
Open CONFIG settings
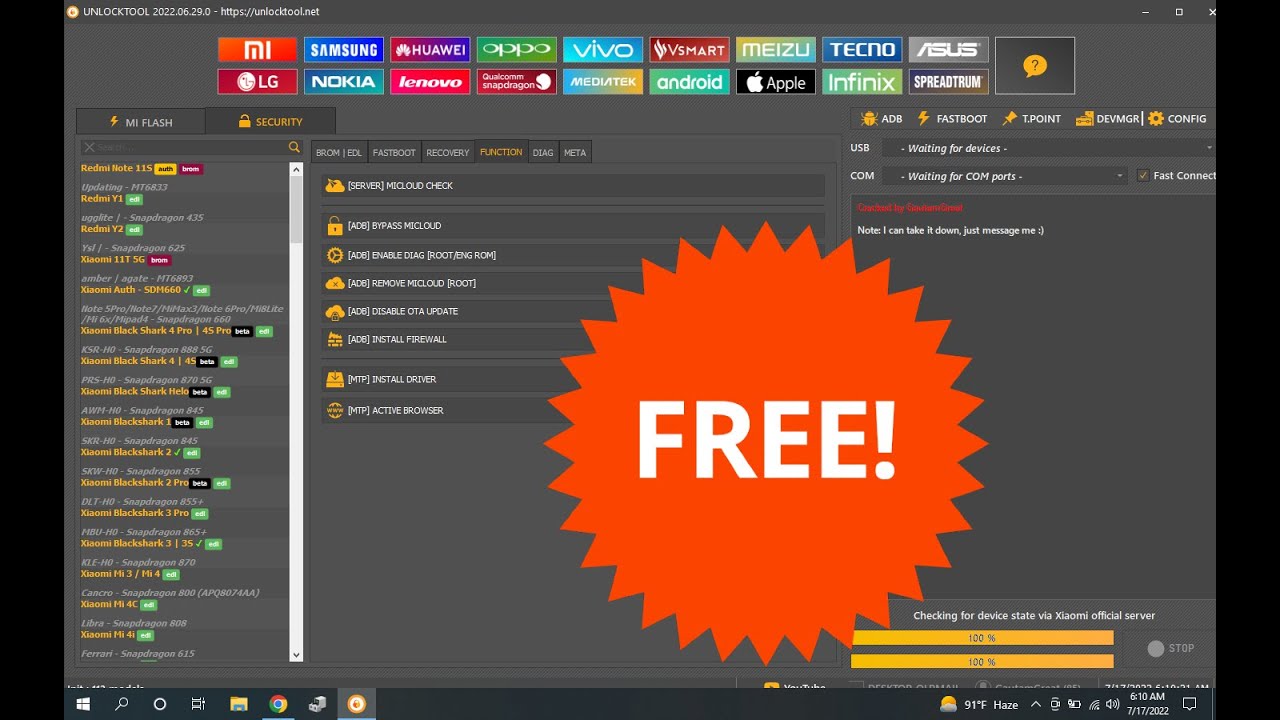pyautogui.click(x=1177, y=118)
